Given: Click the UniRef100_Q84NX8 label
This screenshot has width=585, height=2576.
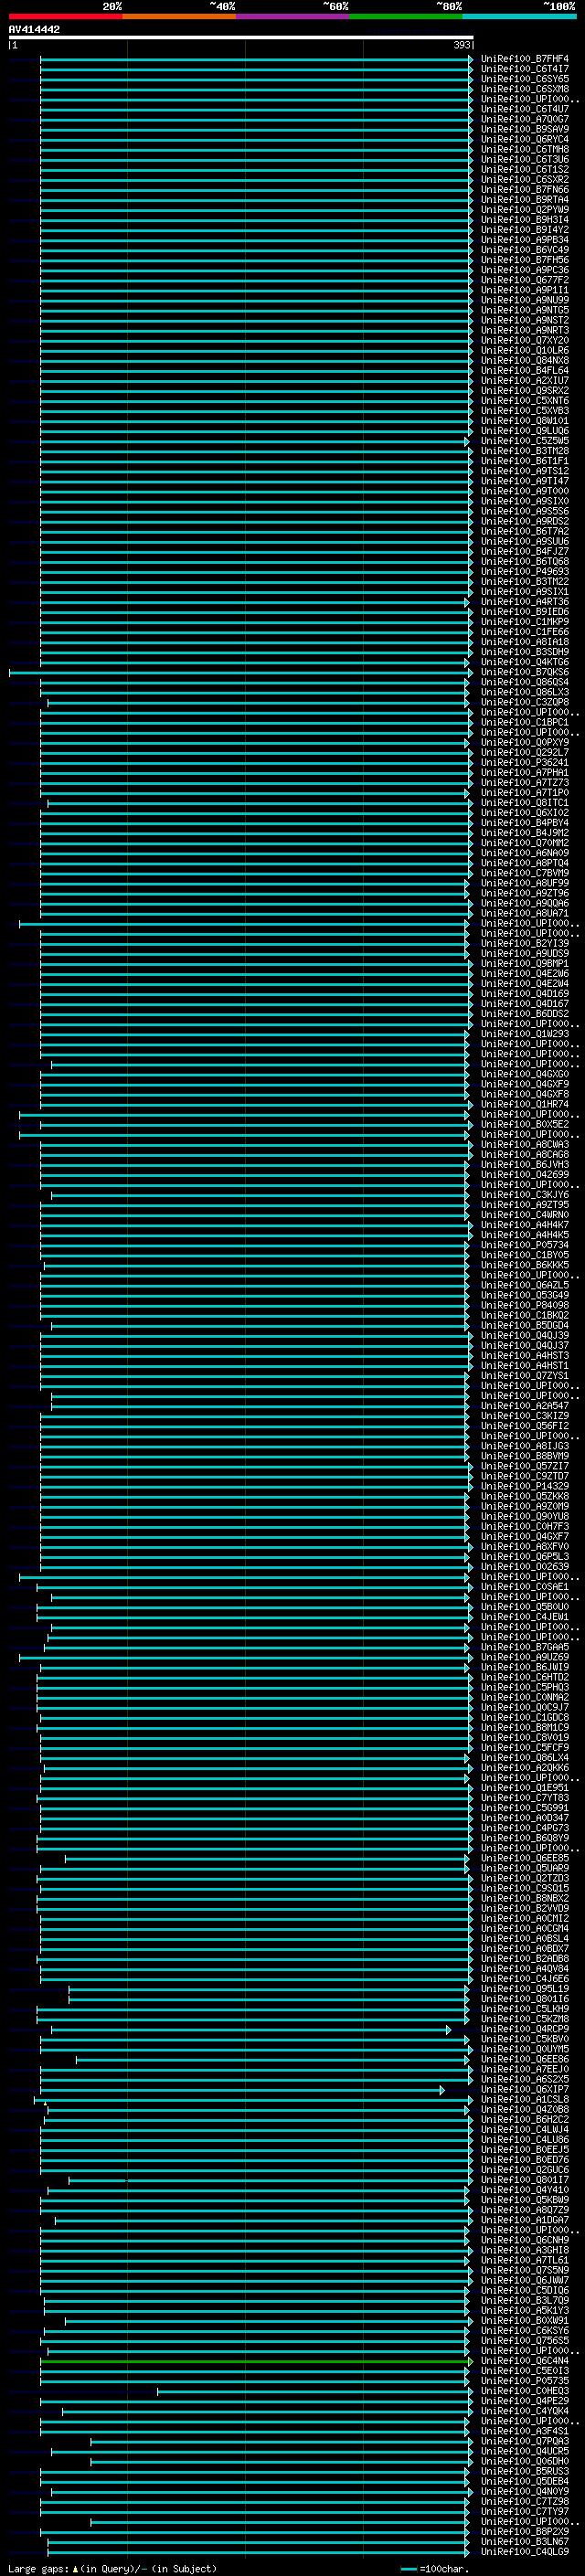Looking at the screenshot, I should pyautogui.click(x=524, y=360).
